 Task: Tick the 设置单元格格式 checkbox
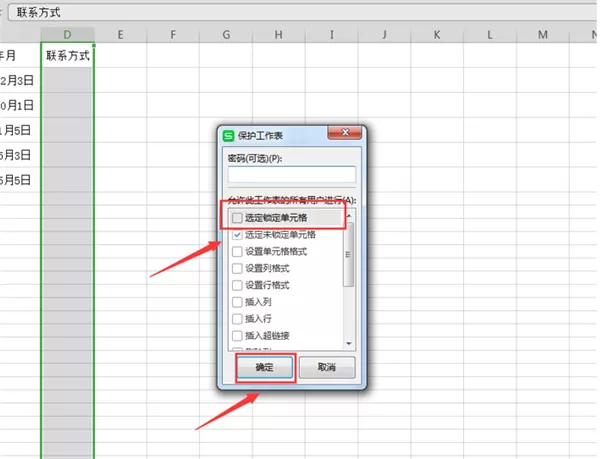(x=237, y=252)
